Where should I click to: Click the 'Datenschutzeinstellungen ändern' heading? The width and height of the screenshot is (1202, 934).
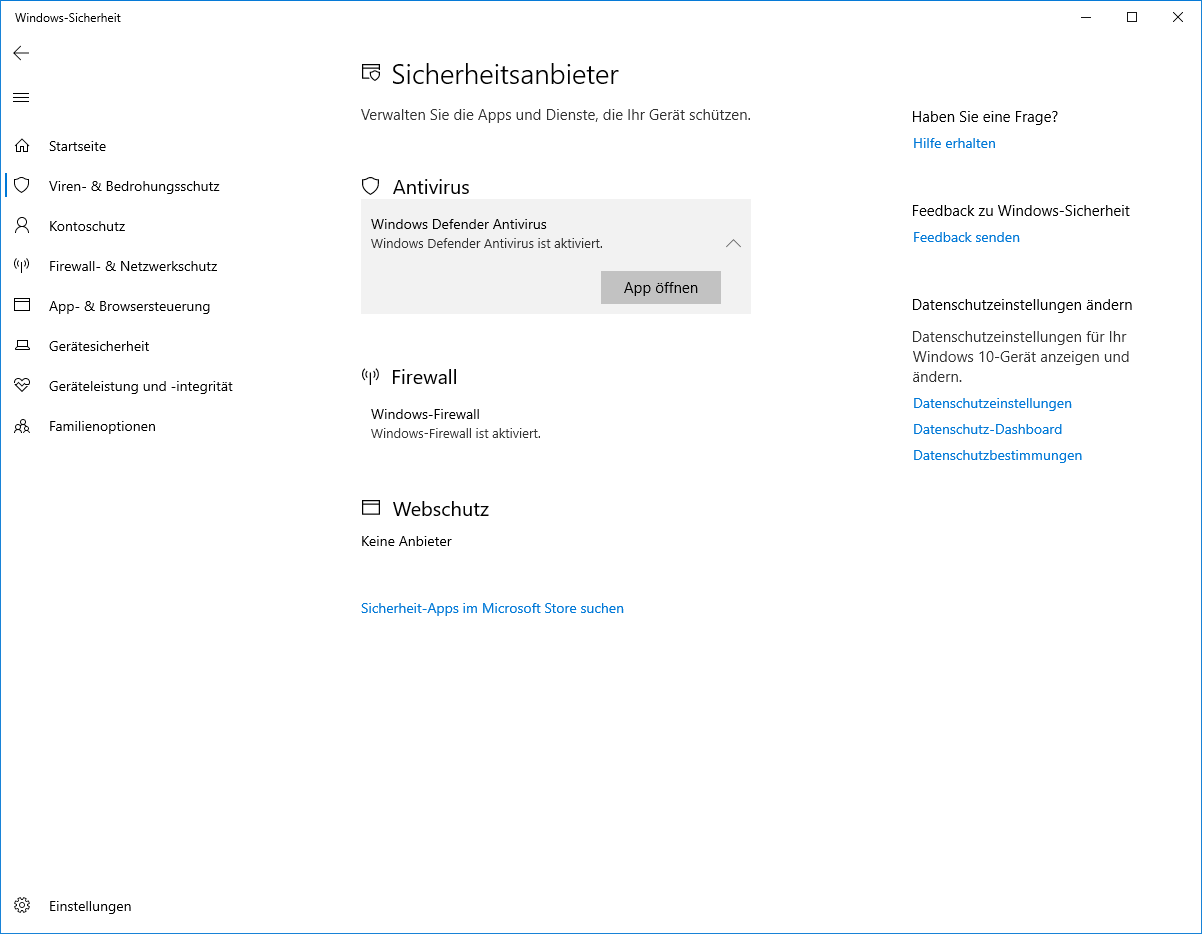(1022, 305)
